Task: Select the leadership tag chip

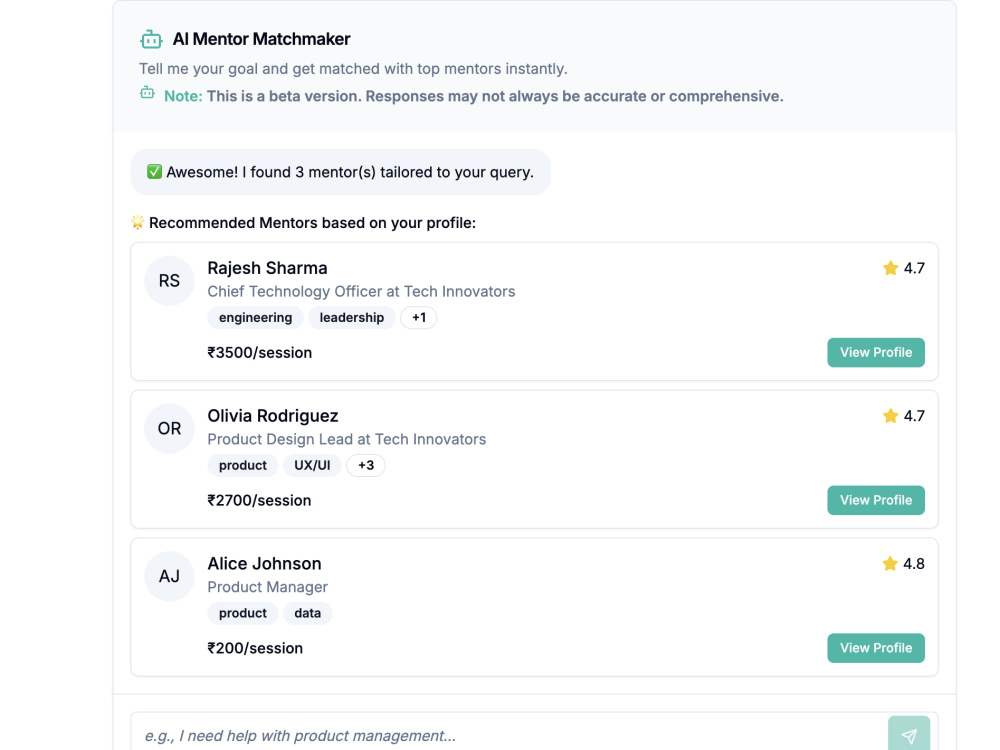Action: (351, 318)
